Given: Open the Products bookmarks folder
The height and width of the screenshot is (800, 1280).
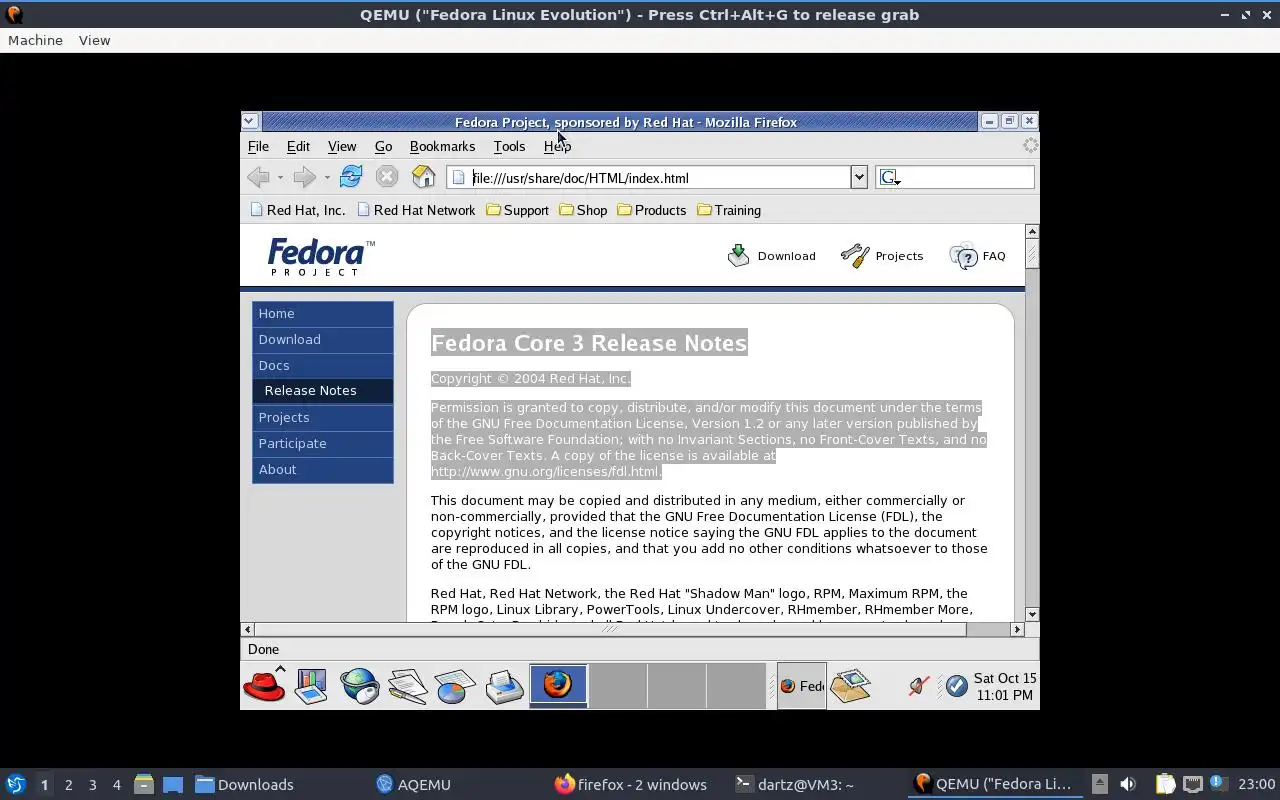Looking at the screenshot, I should point(652,210).
